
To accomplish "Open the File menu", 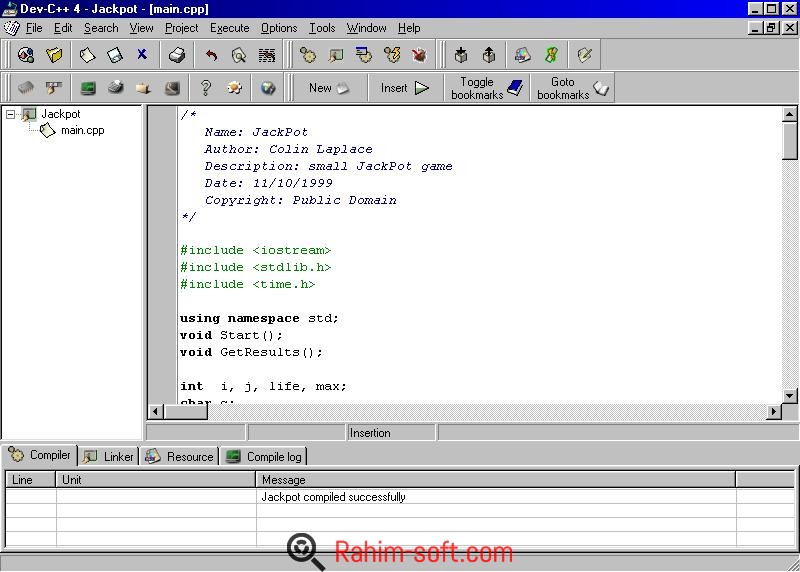I will pos(34,28).
